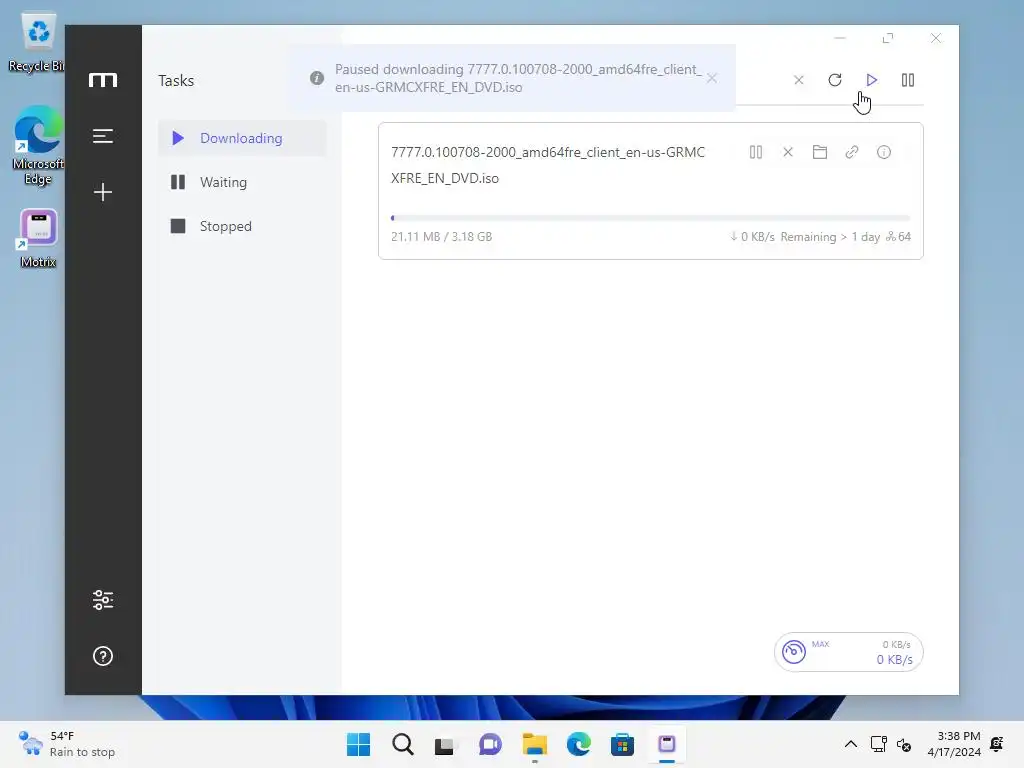This screenshot has height=768, width=1024.
Task: Open Task View in taskbar
Action: [445, 744]
